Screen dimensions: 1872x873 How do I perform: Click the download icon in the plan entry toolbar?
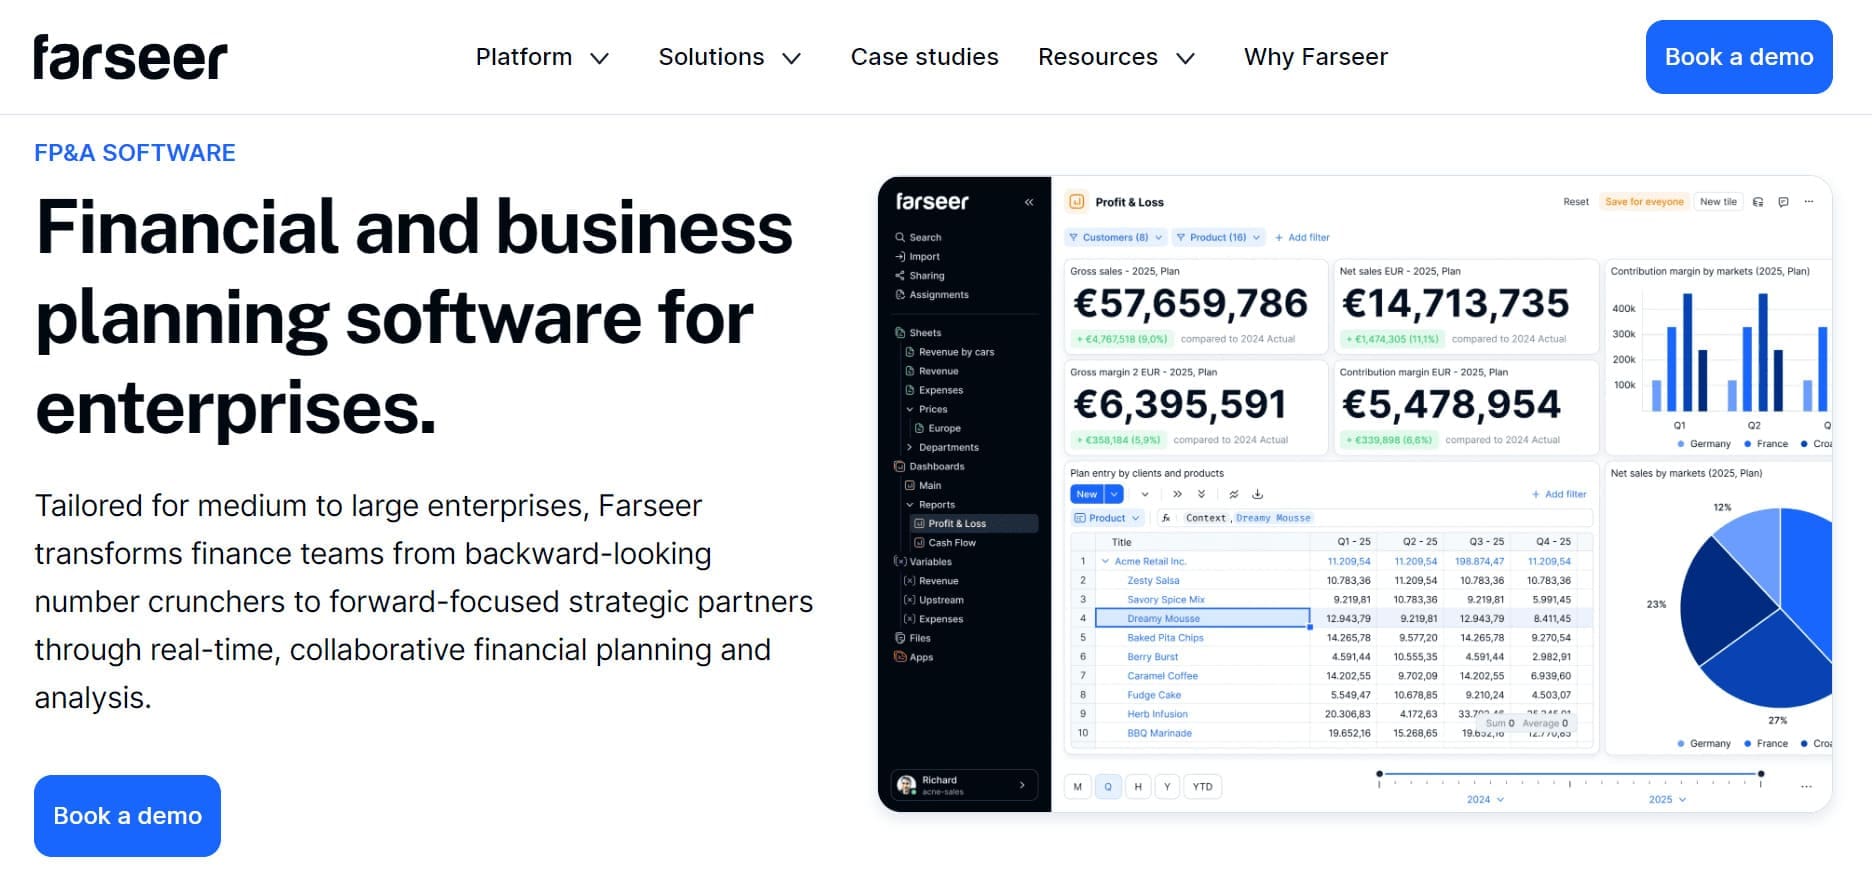[x=1258, y=494]
